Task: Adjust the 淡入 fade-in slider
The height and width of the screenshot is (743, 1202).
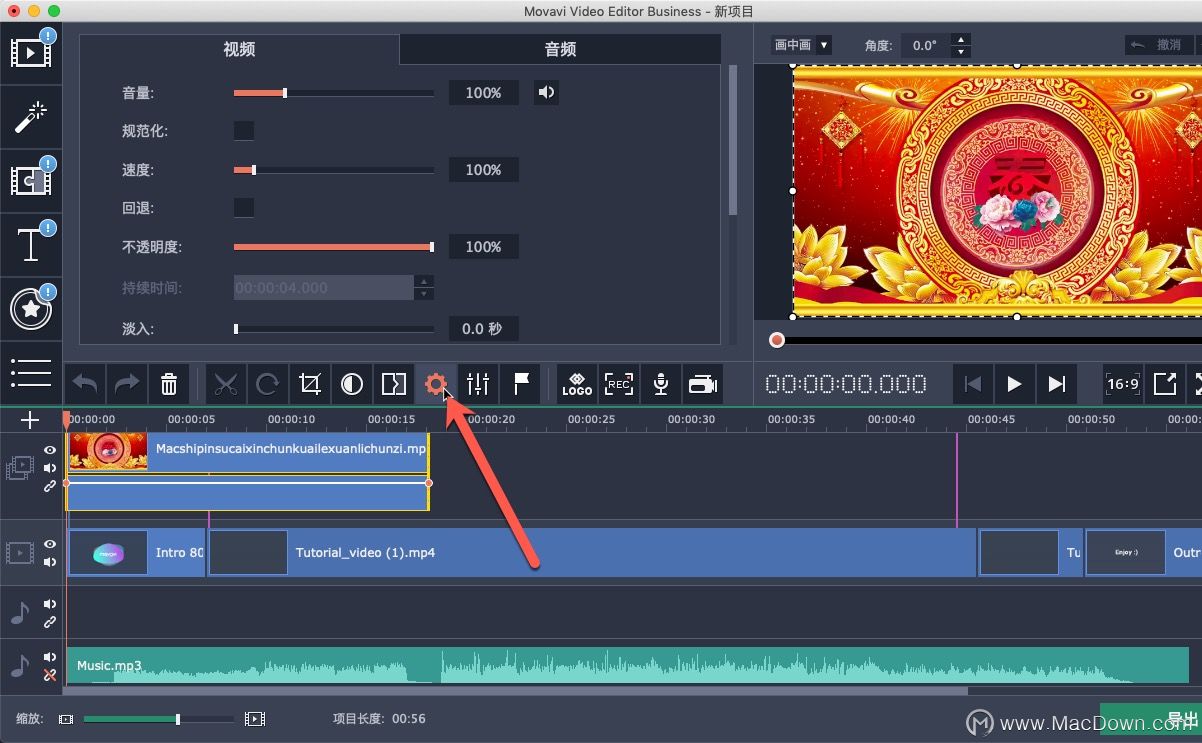Action: point(334,329)
